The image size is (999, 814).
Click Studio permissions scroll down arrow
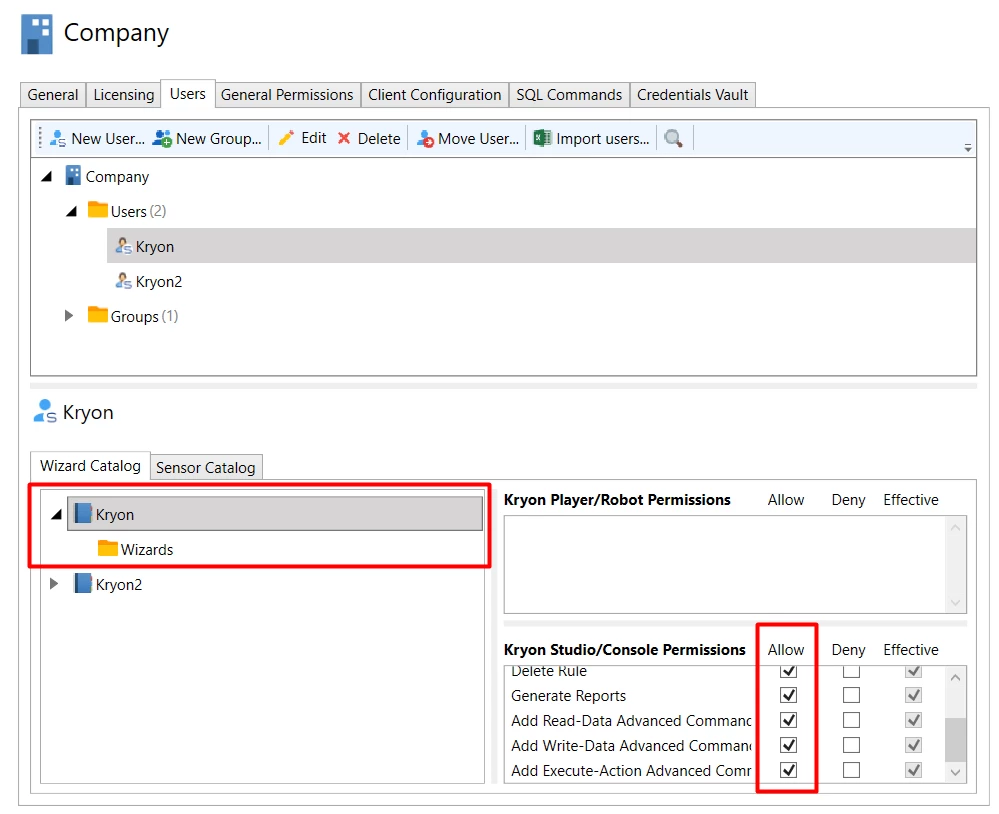tap(955, 772)
